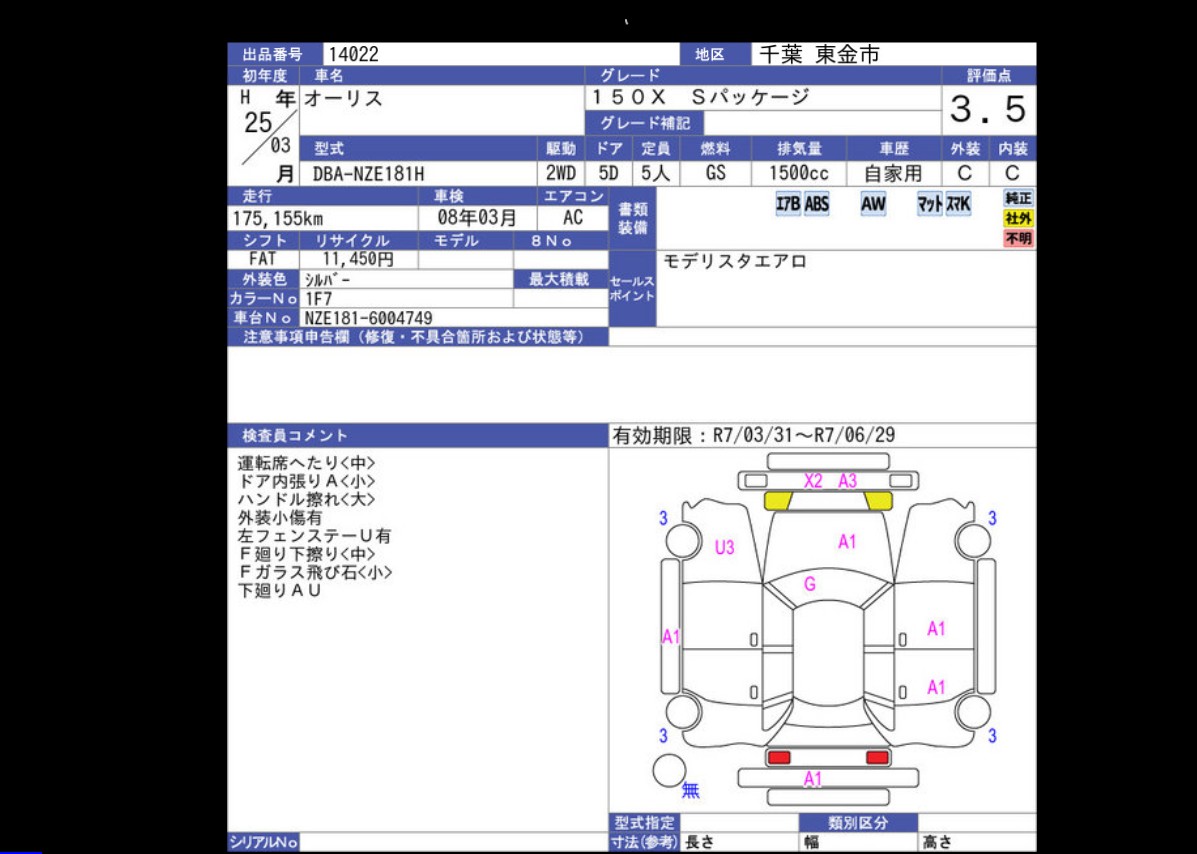Click the 5人 seating capacity
This screenshot has height=854, width=1197.
coord(654,173)
